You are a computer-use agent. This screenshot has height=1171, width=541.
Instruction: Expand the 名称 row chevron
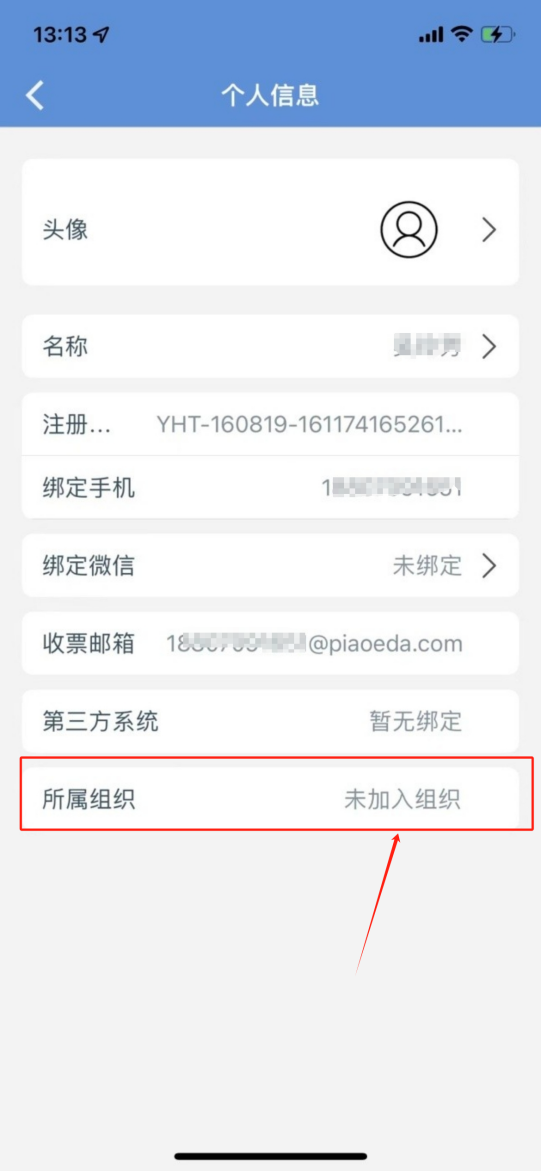point(489,347)
